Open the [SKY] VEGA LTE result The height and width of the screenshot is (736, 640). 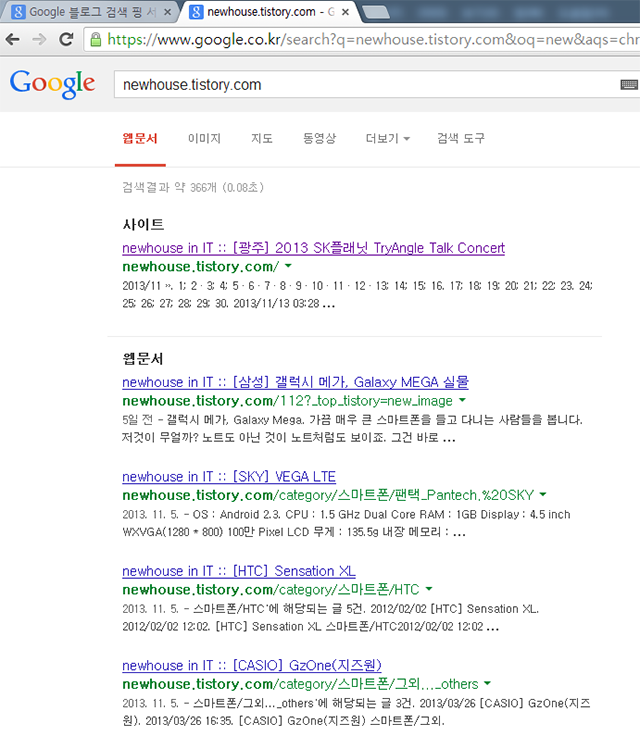[229, 476]
